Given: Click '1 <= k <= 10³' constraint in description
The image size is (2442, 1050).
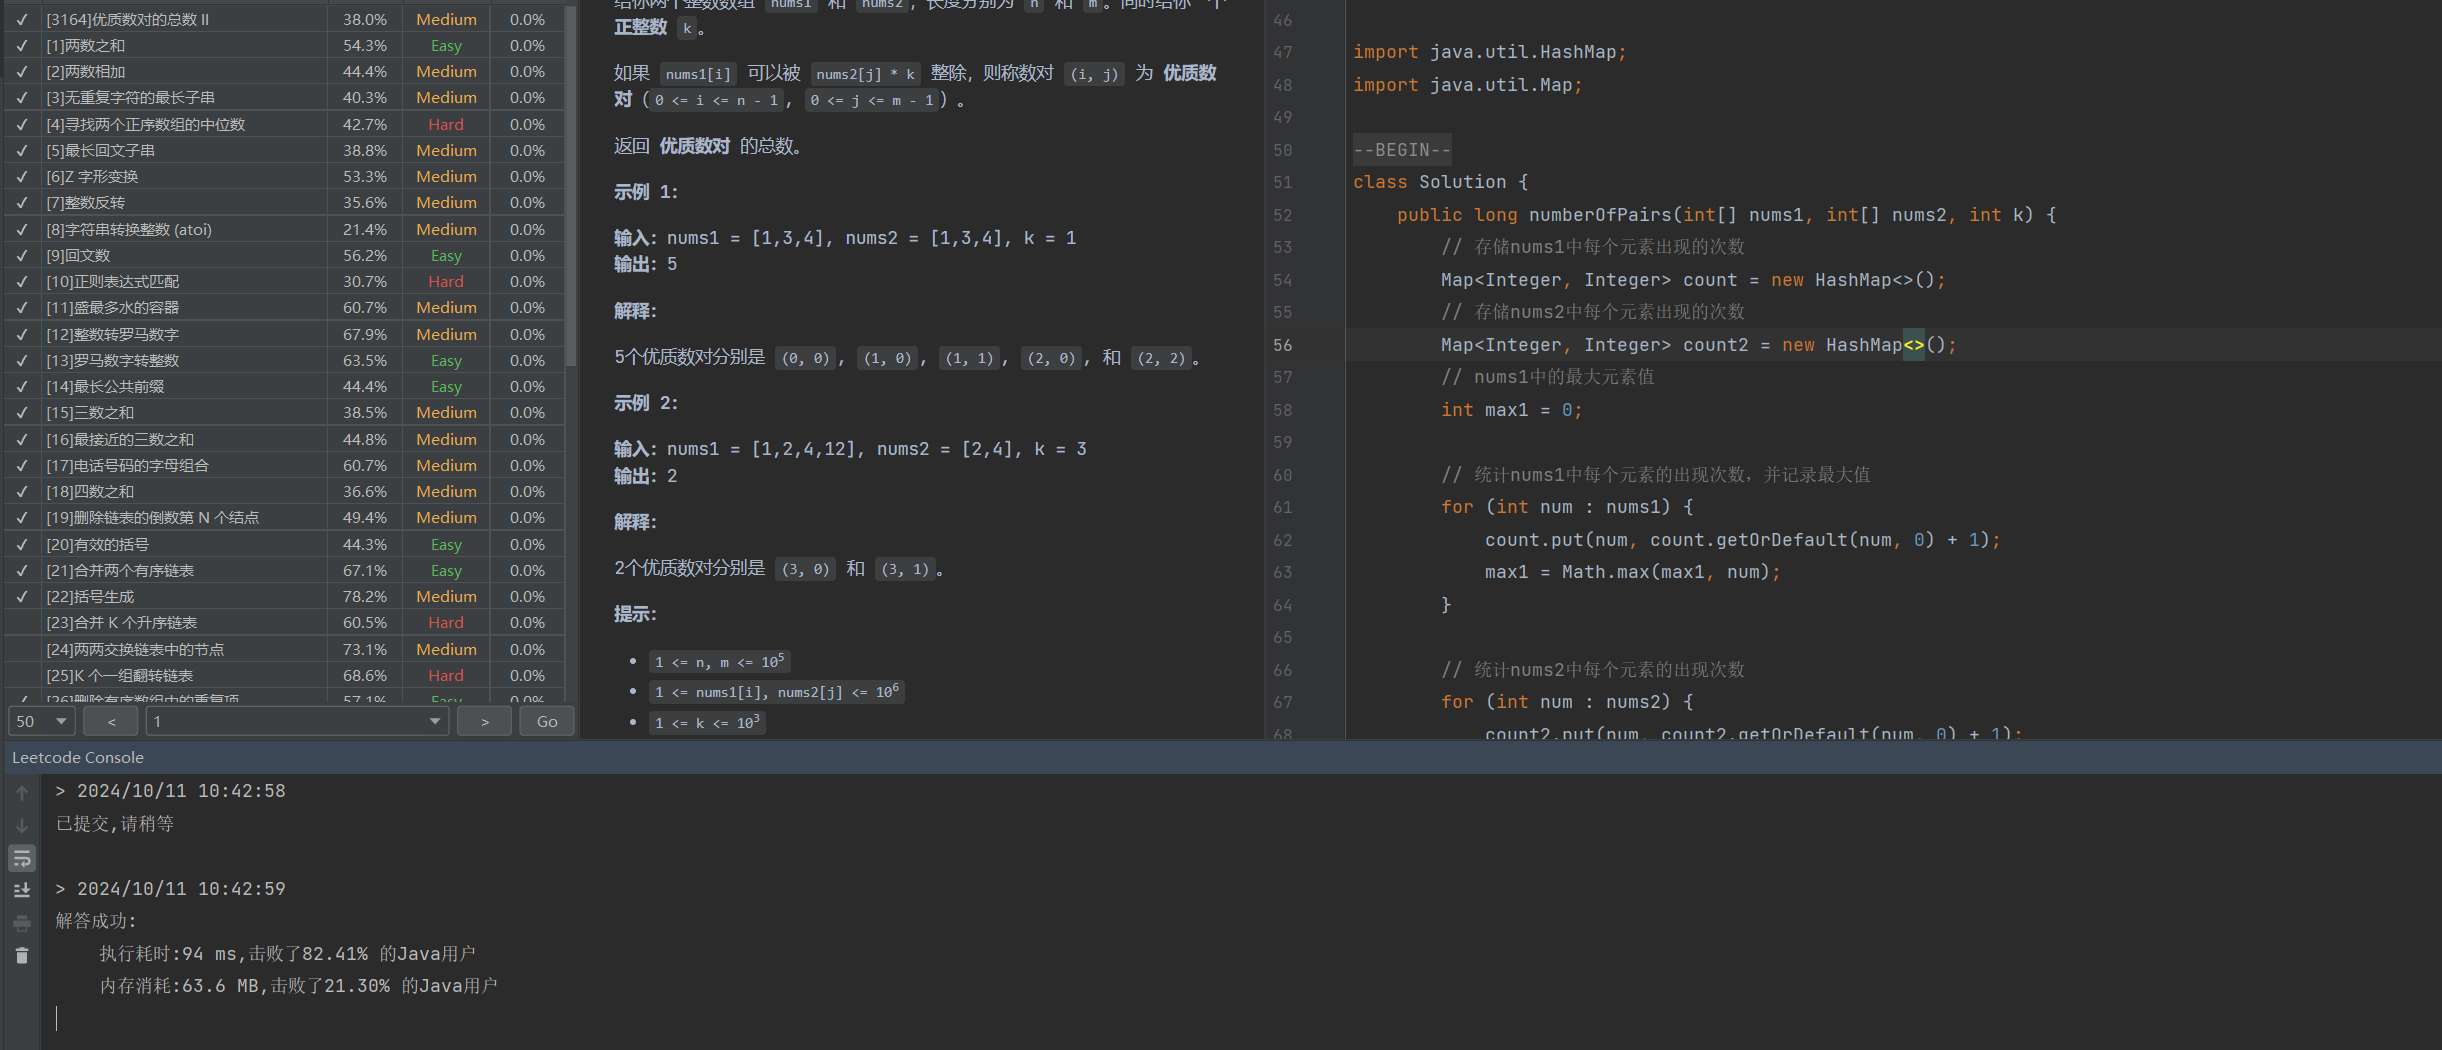Looking at the screenshot, I should 707,722.
